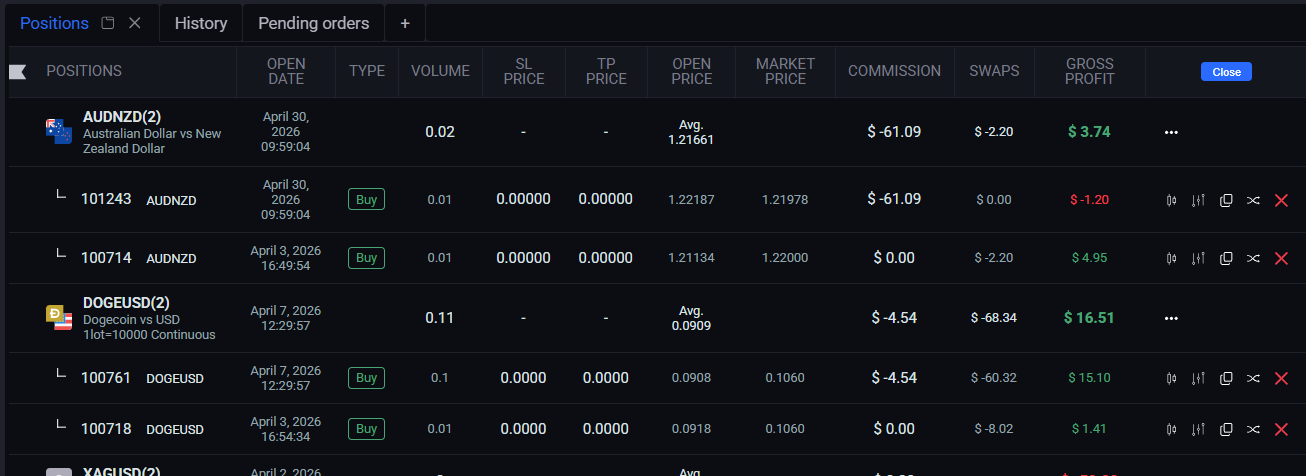Click the Buy tag on position 100718

367,429
